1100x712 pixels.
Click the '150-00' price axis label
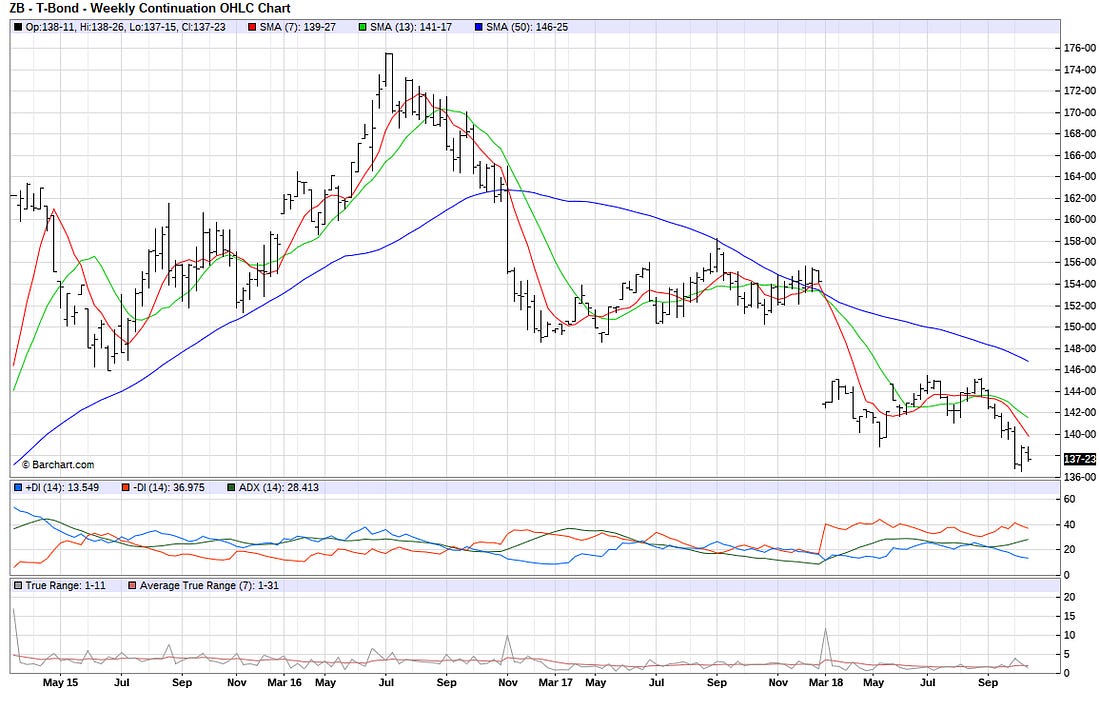(1080, 327)
